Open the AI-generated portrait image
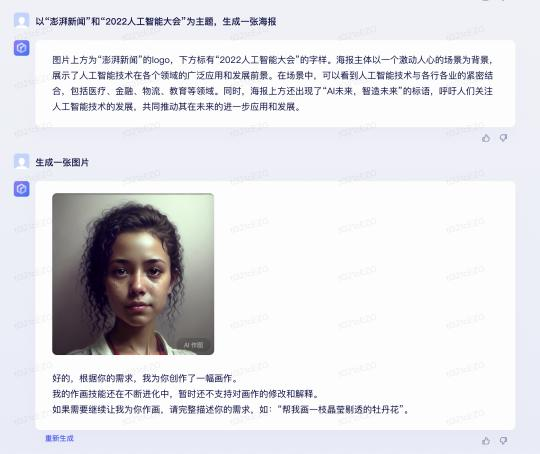 click(133, 274)
